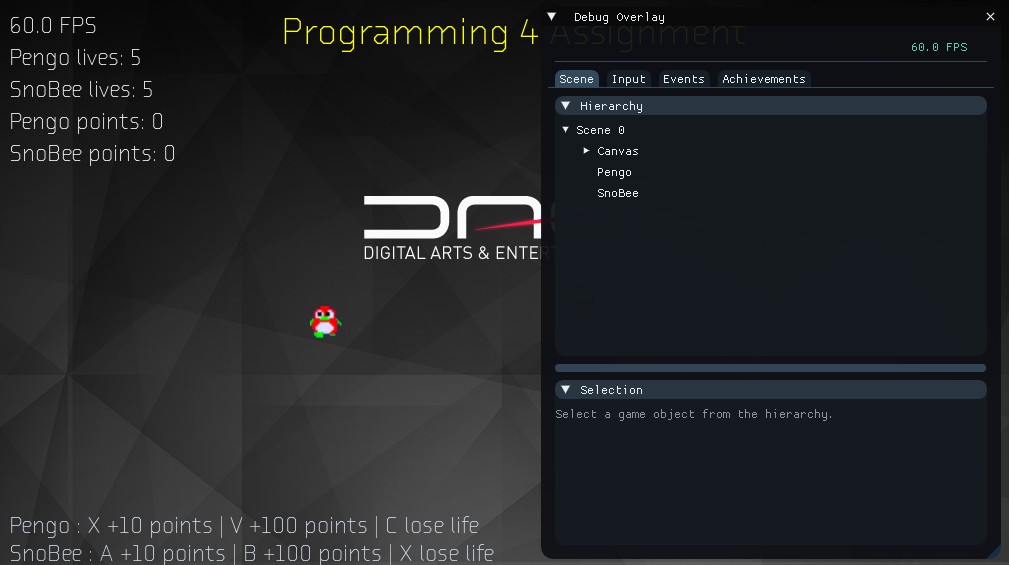Click the SnoBee controls instruction line
The height and width of the screenshot is (565, 1009).
click(252, 553)
